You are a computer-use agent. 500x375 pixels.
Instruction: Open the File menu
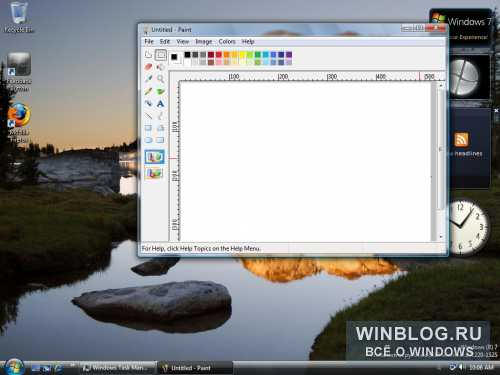pyautogui.click(x=149, y=41)
